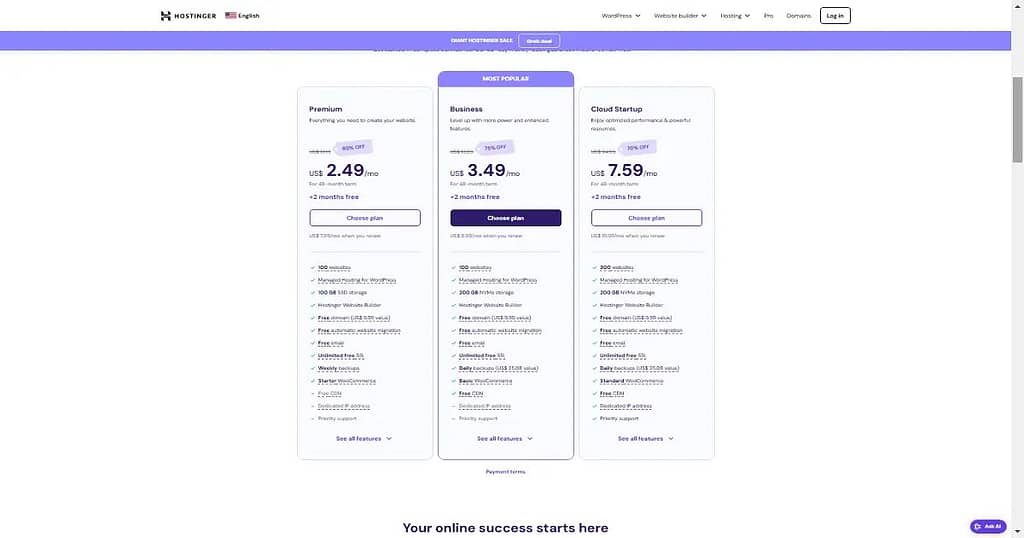Image resolution: width=1024 pixels, height=538 pixels.
Task: Click the Cloud Startup plan discount tag
Action: (637, 148)
